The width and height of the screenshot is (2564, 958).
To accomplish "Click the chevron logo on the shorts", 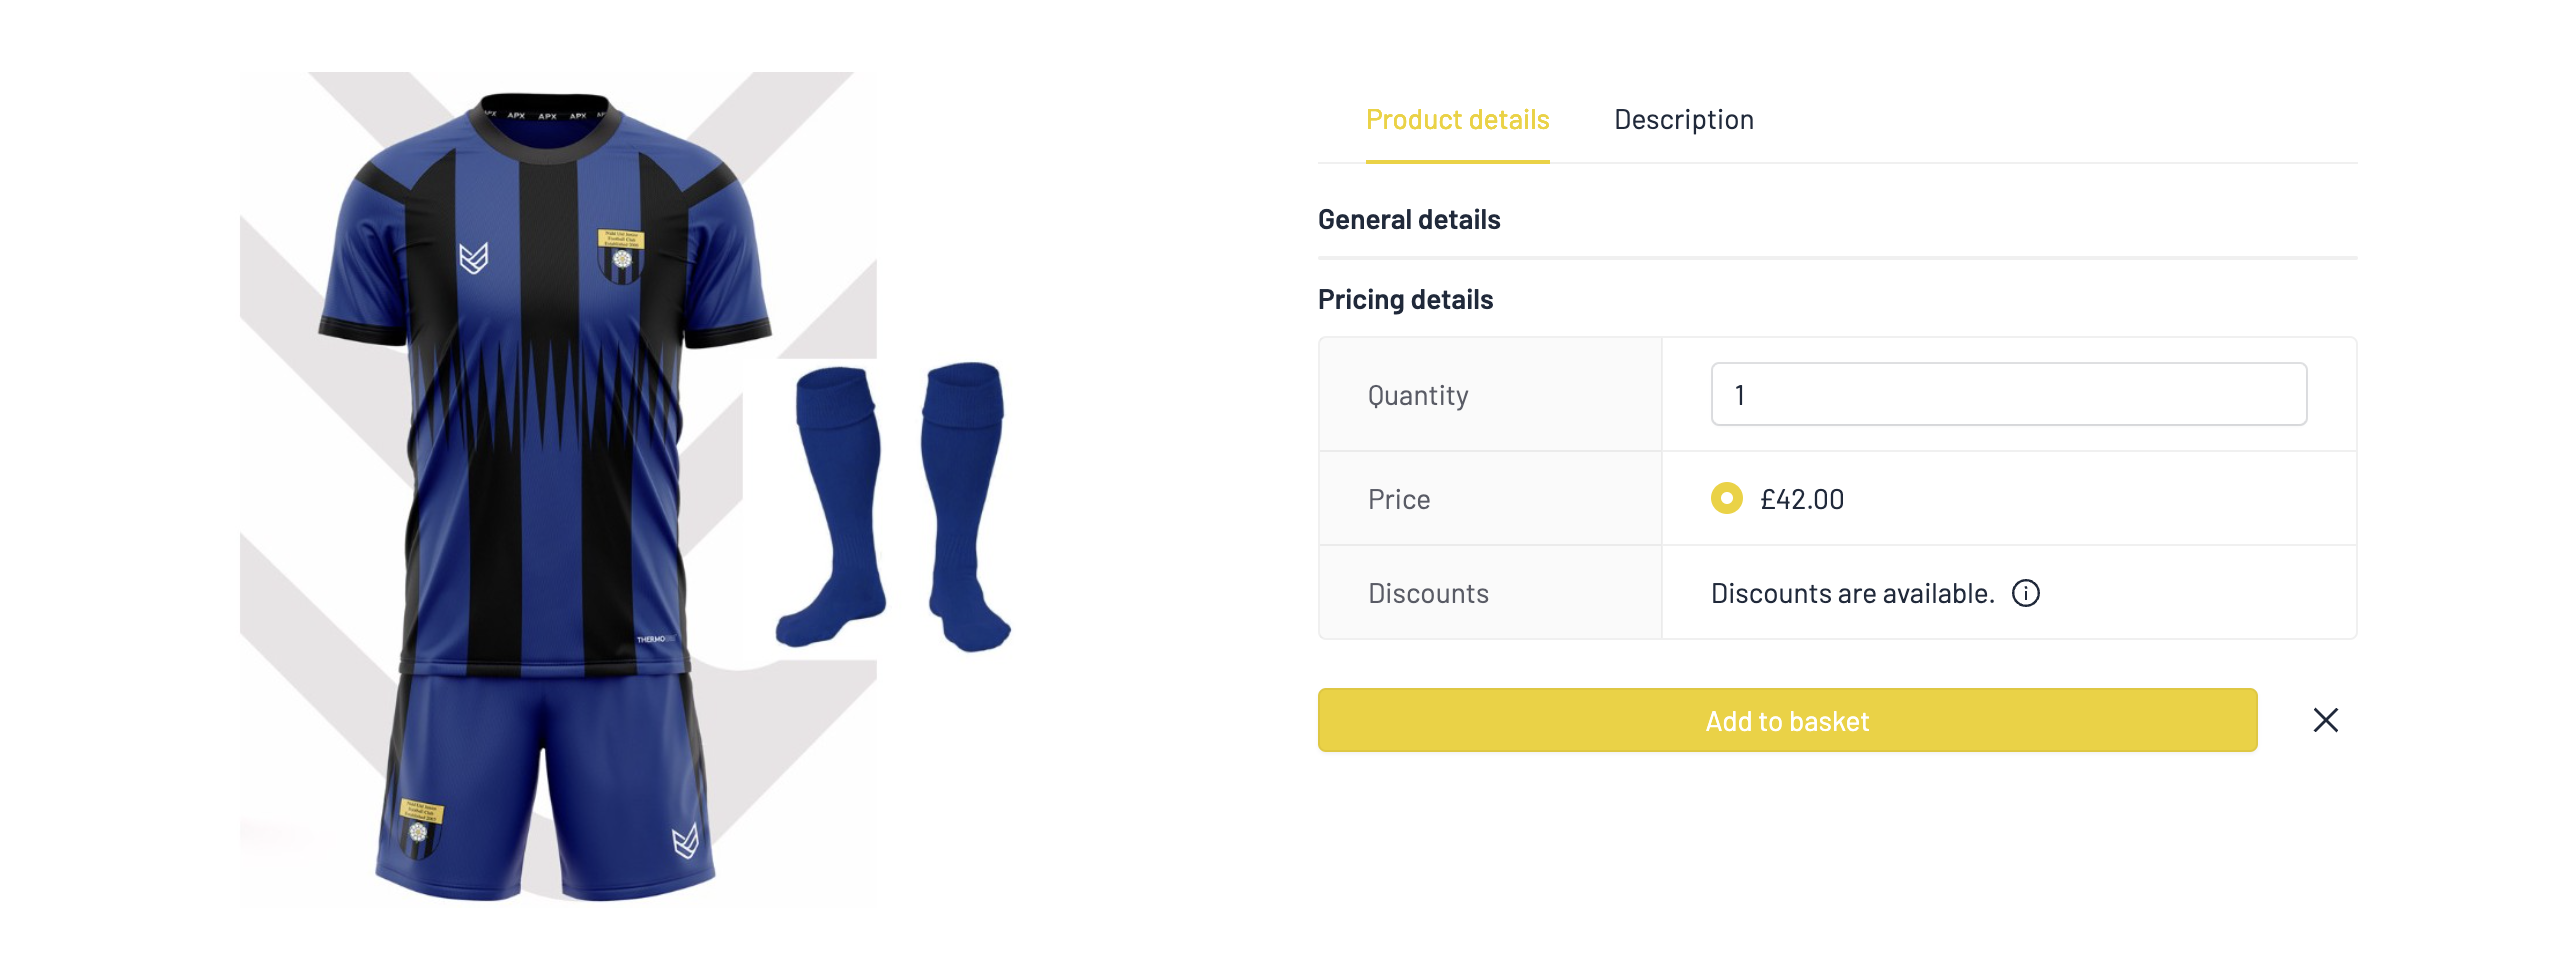I will click(x=685, y=842).
